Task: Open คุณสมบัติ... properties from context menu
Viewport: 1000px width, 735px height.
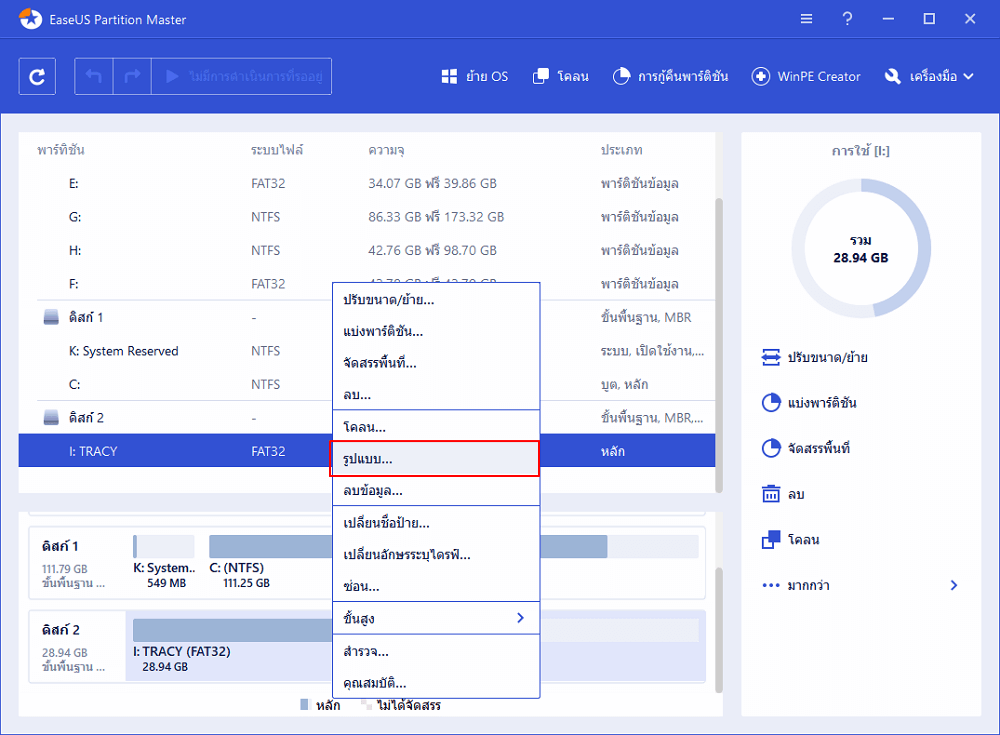Action: 436,683
